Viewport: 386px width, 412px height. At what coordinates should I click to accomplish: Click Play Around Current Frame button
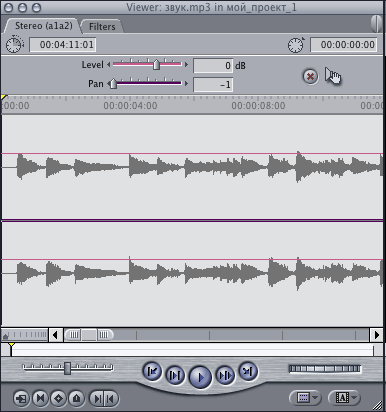pyautogui.click(x=225, y=376)
